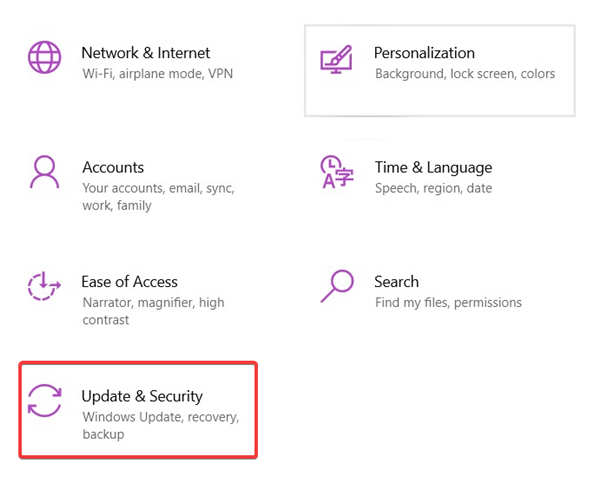Click the "Find my files, permissions" description
600x482 pixels.
click(447, 303)
